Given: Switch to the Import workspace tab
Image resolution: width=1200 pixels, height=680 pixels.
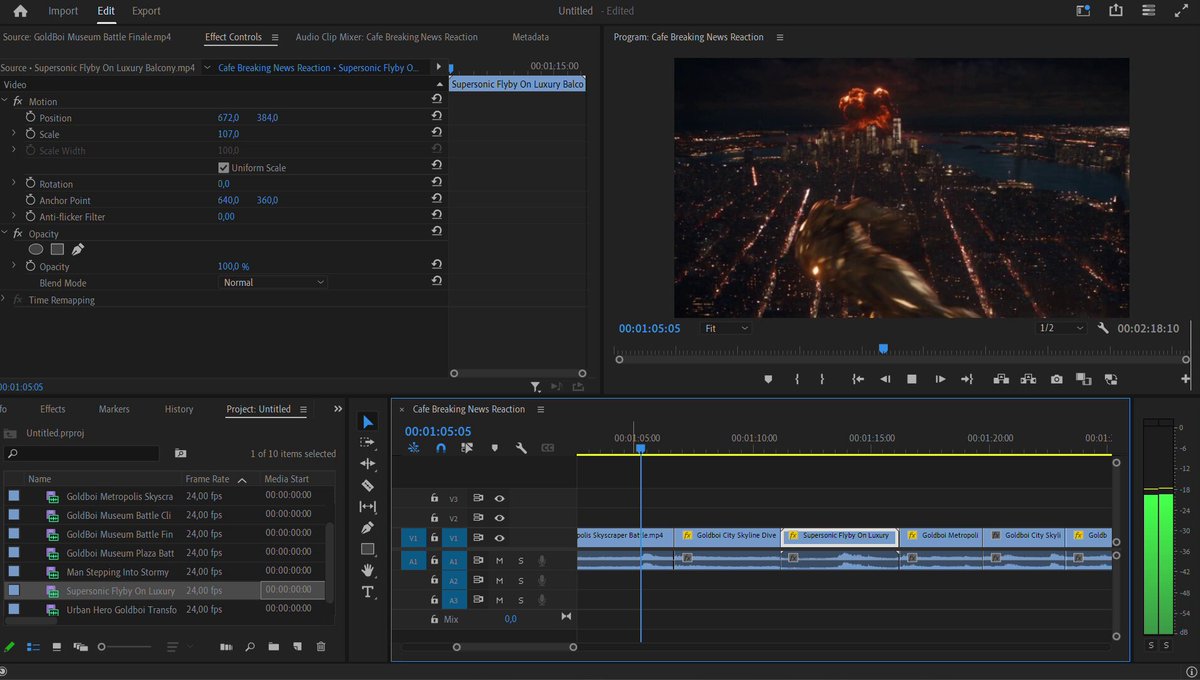Looking at the screenshot, I should tap(63, 11).
